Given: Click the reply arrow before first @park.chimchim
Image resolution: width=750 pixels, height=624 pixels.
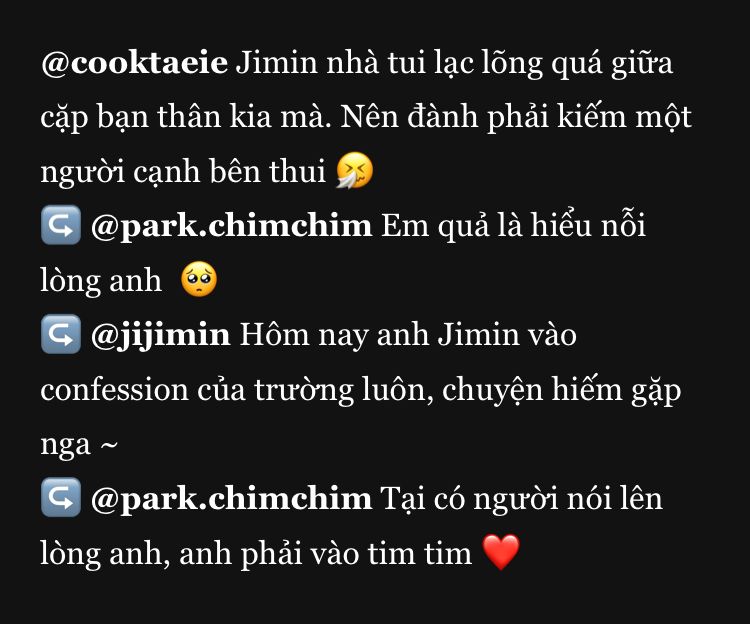Looking at the screenshot, I should click(x=61, y=225).
